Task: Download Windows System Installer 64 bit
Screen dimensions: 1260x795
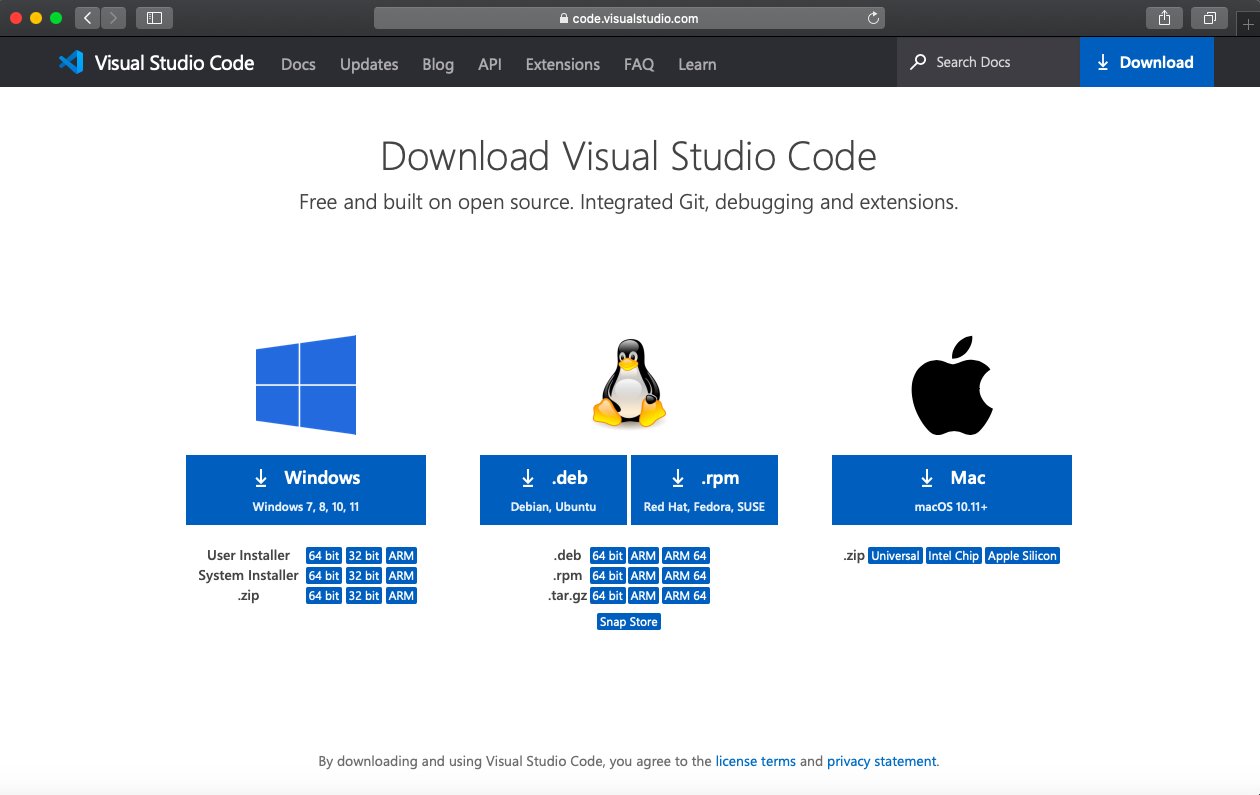Action: pyautogui.click(x=324, y=576)
